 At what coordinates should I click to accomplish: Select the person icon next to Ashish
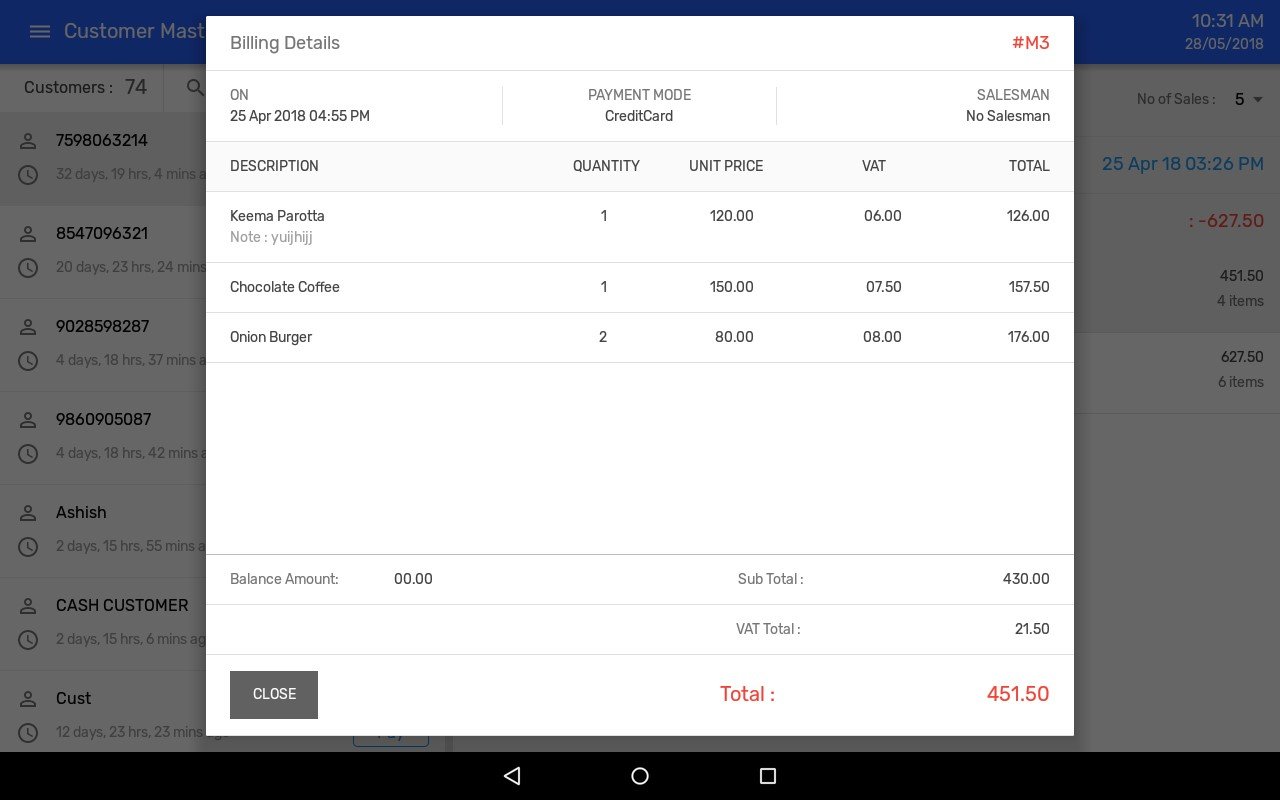[28, 512]
